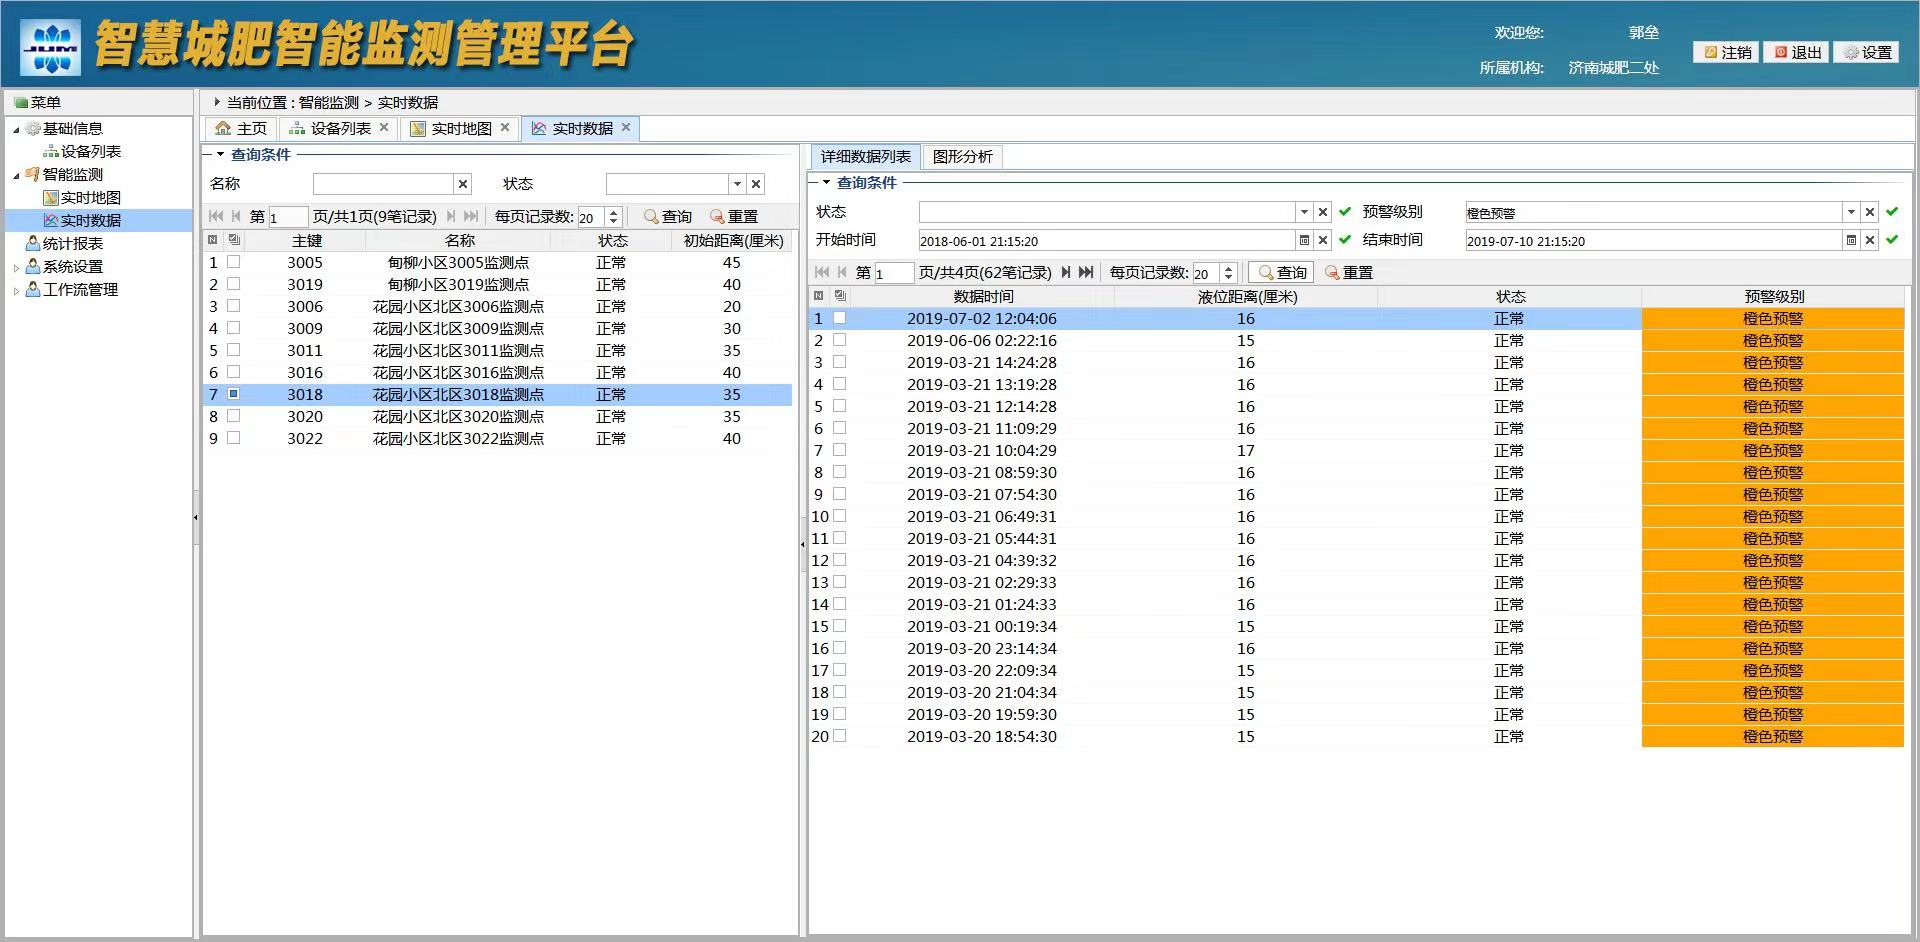The image size is (1920, 942).
Task: Switch to the 图形分析 tab
Action: [x=962, y=157]
